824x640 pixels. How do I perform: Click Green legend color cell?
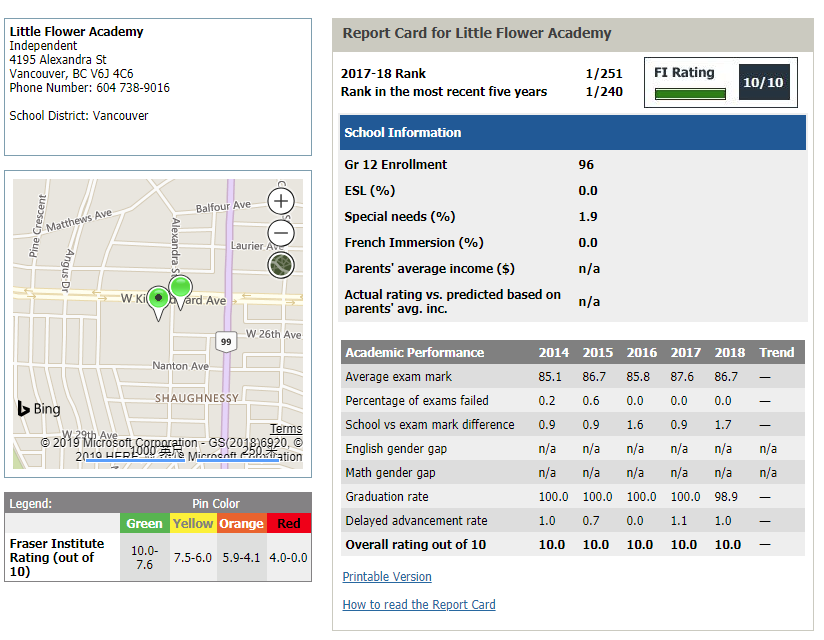145,523
